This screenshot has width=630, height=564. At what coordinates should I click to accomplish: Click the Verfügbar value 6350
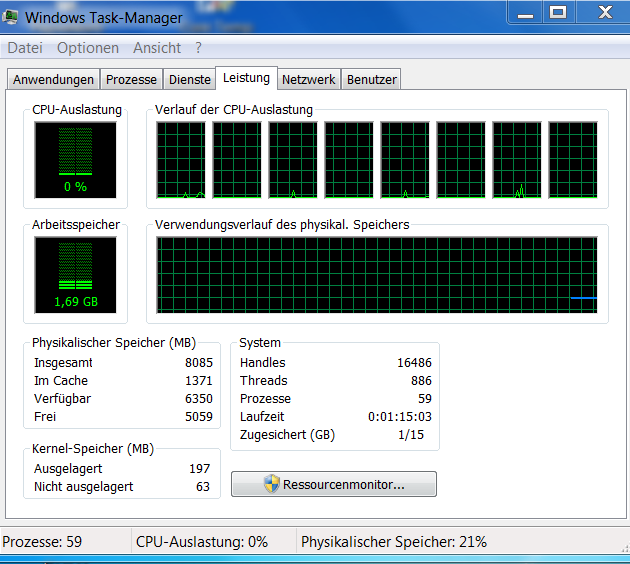pos(199,398)
